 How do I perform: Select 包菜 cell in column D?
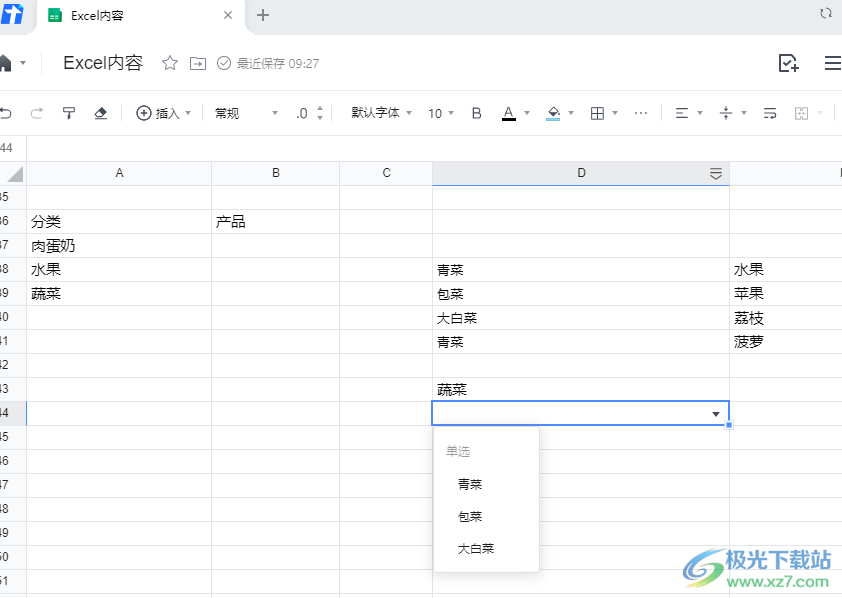(581, 294)
